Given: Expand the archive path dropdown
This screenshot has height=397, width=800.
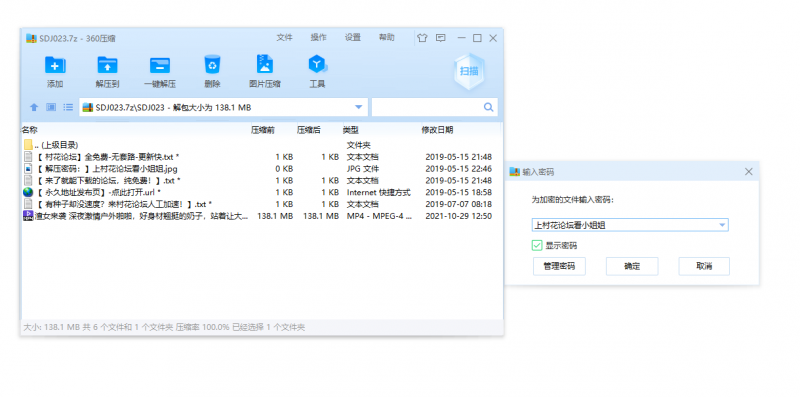Looking at the screenshot, I should coord(358,107).
